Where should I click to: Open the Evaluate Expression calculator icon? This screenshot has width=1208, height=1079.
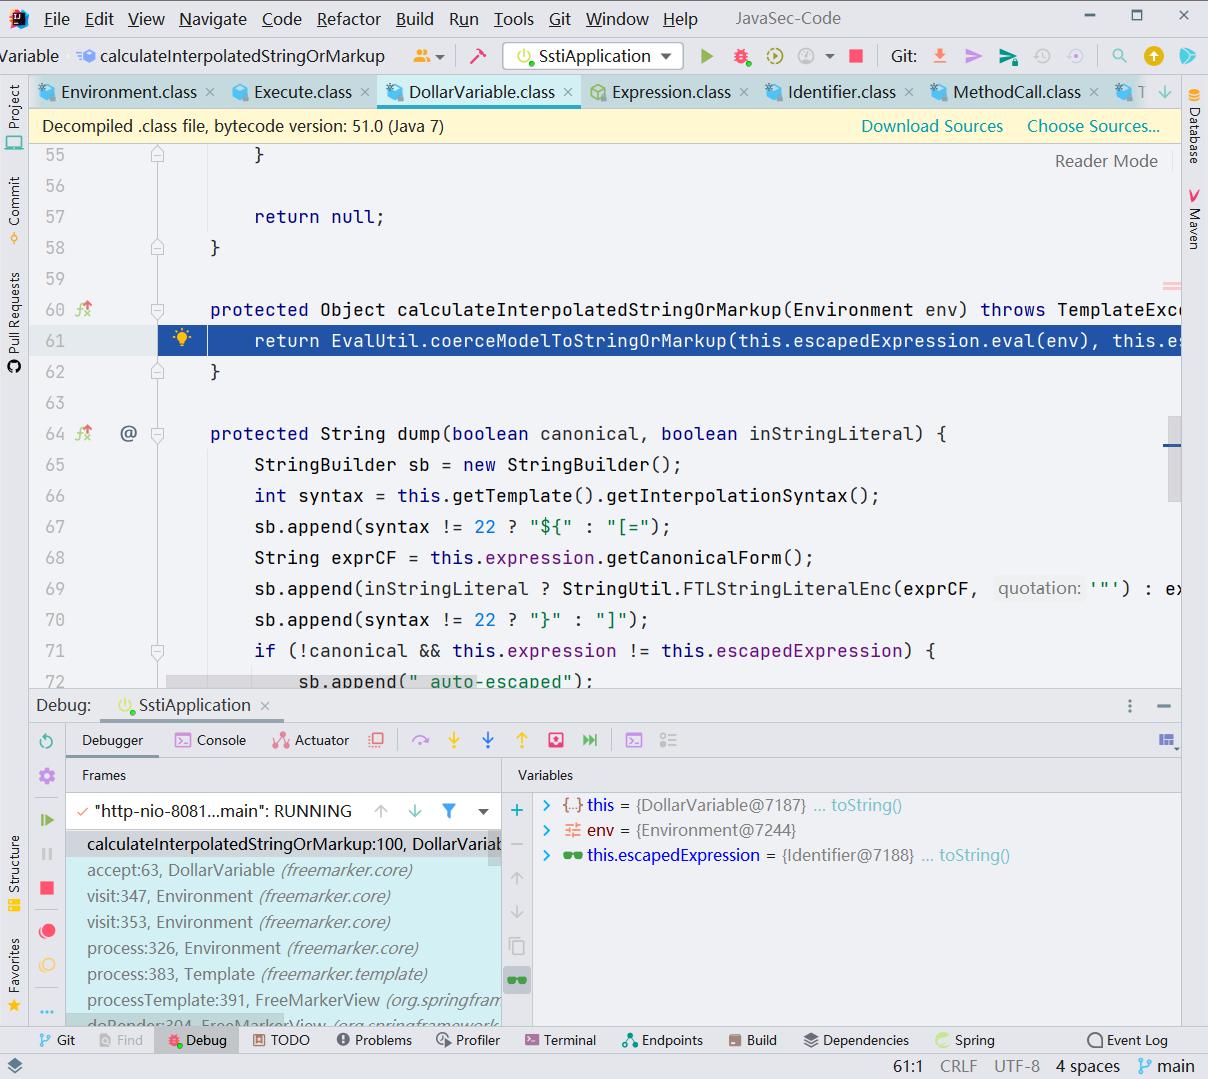pyautogui.click(x=633, y=740)
